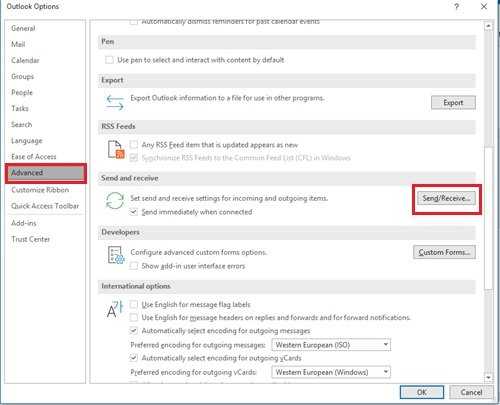Viewport: 500px width, 405px height.
Task: Toggle Use pen to select and interact checkbox
Action: (109, 60)
